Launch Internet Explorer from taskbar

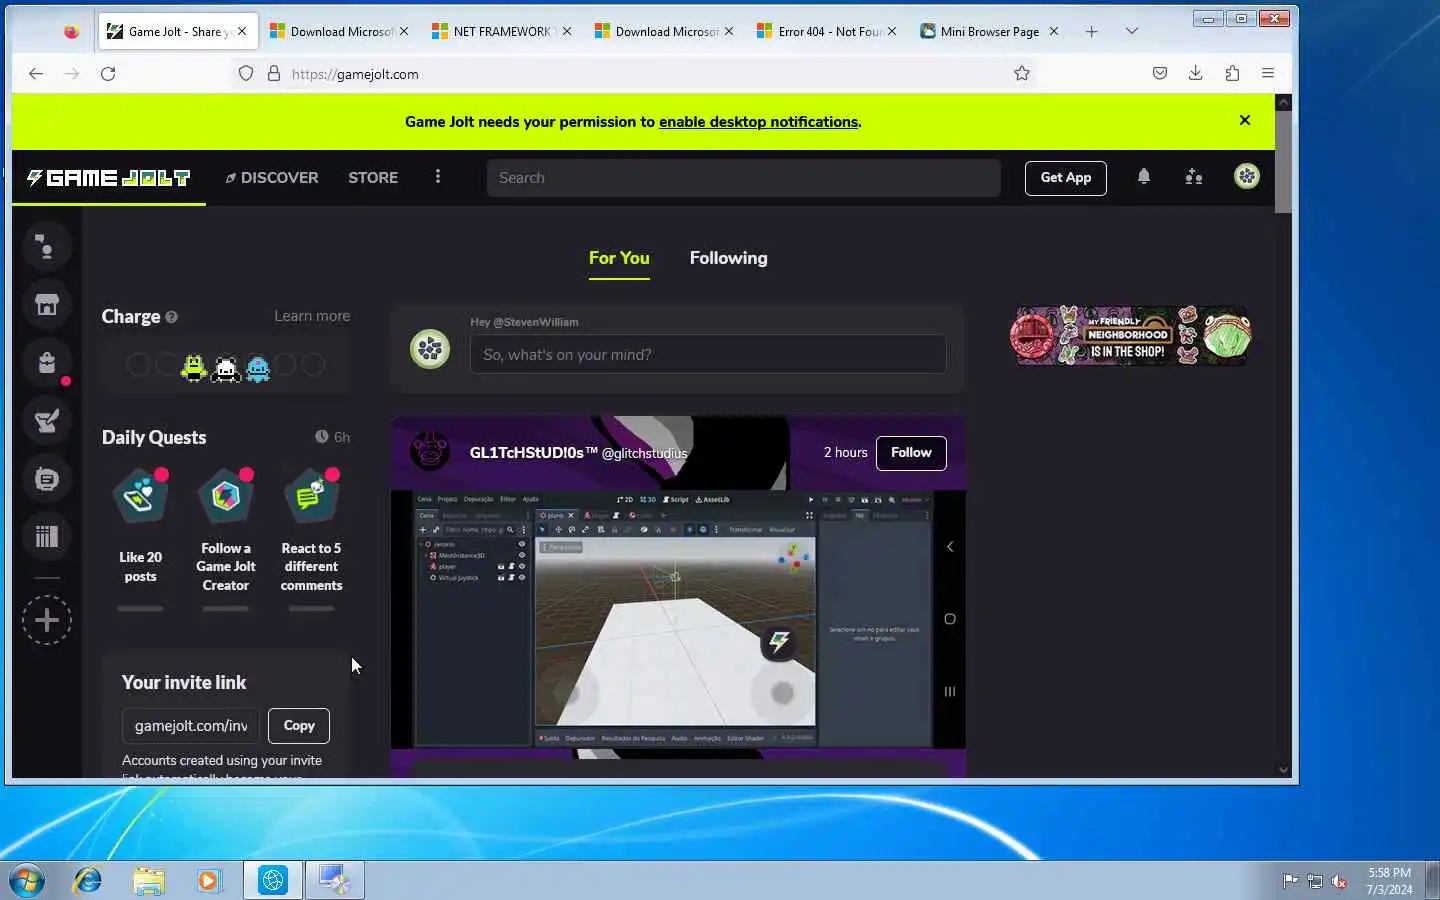[x=88, y=880]
